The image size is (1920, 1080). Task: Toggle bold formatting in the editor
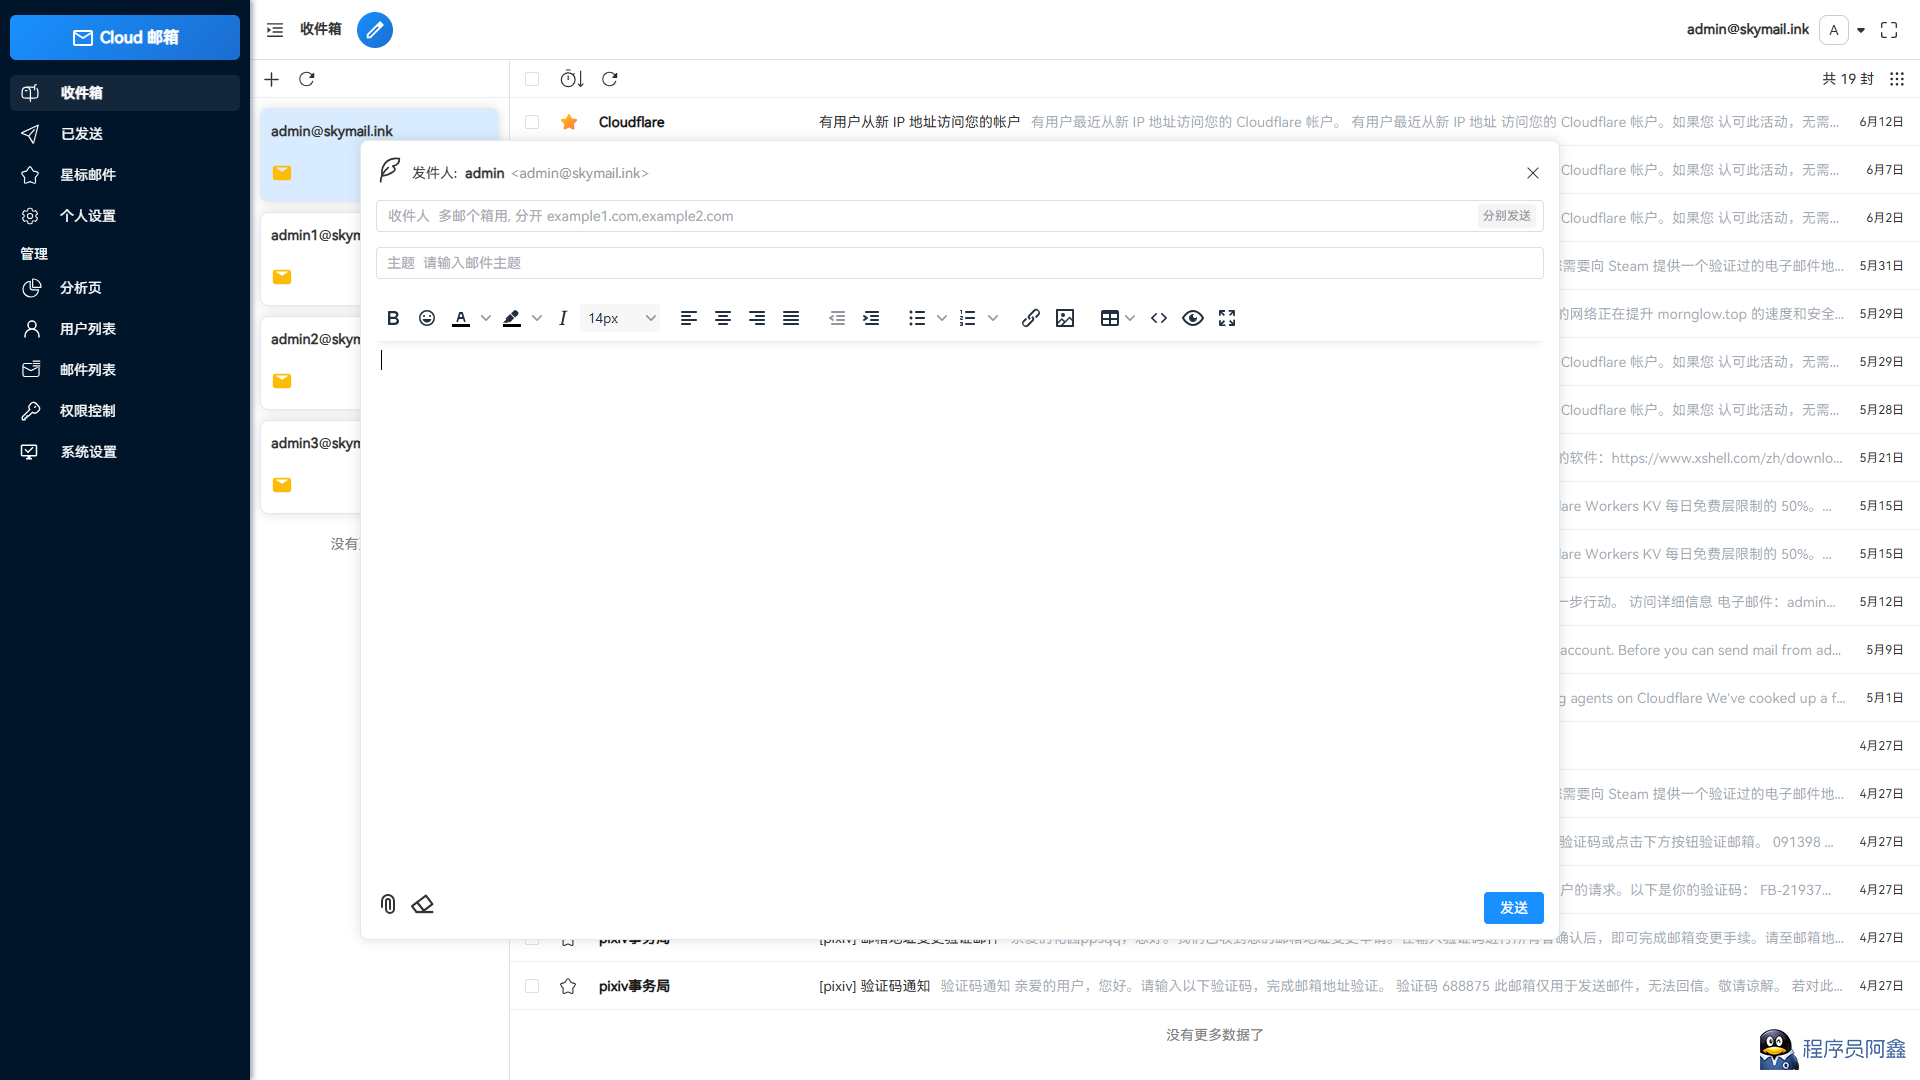click(x=393, y=318)
